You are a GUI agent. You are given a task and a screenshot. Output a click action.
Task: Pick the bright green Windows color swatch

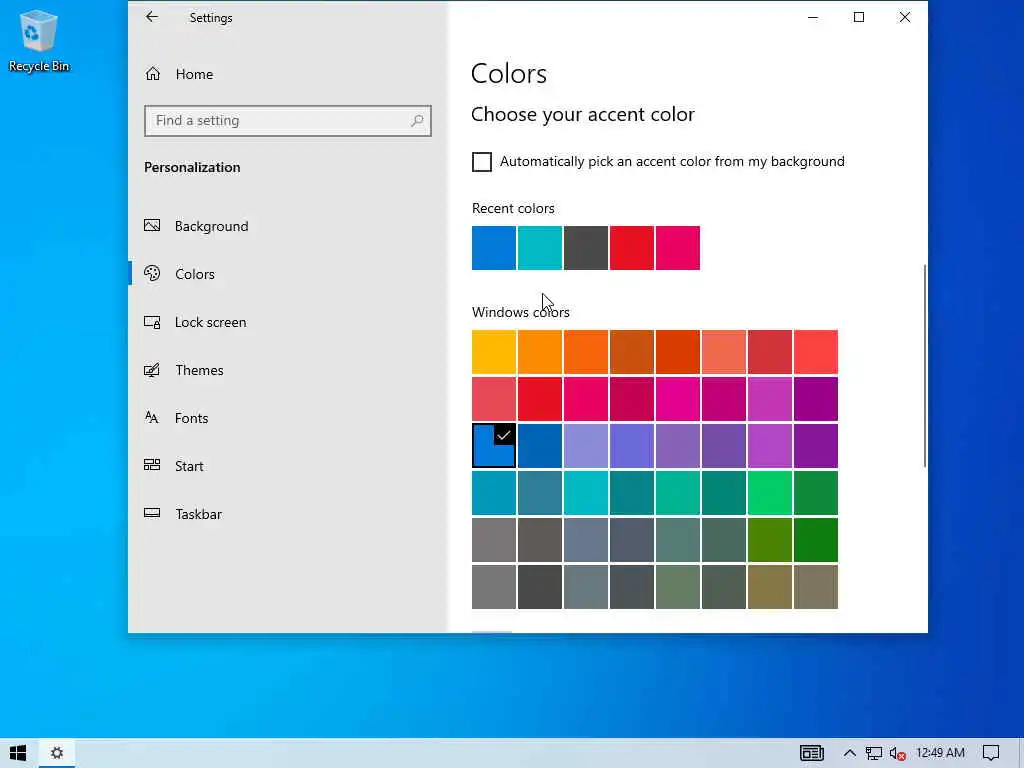pyautogui.click(x=770, y=493)
